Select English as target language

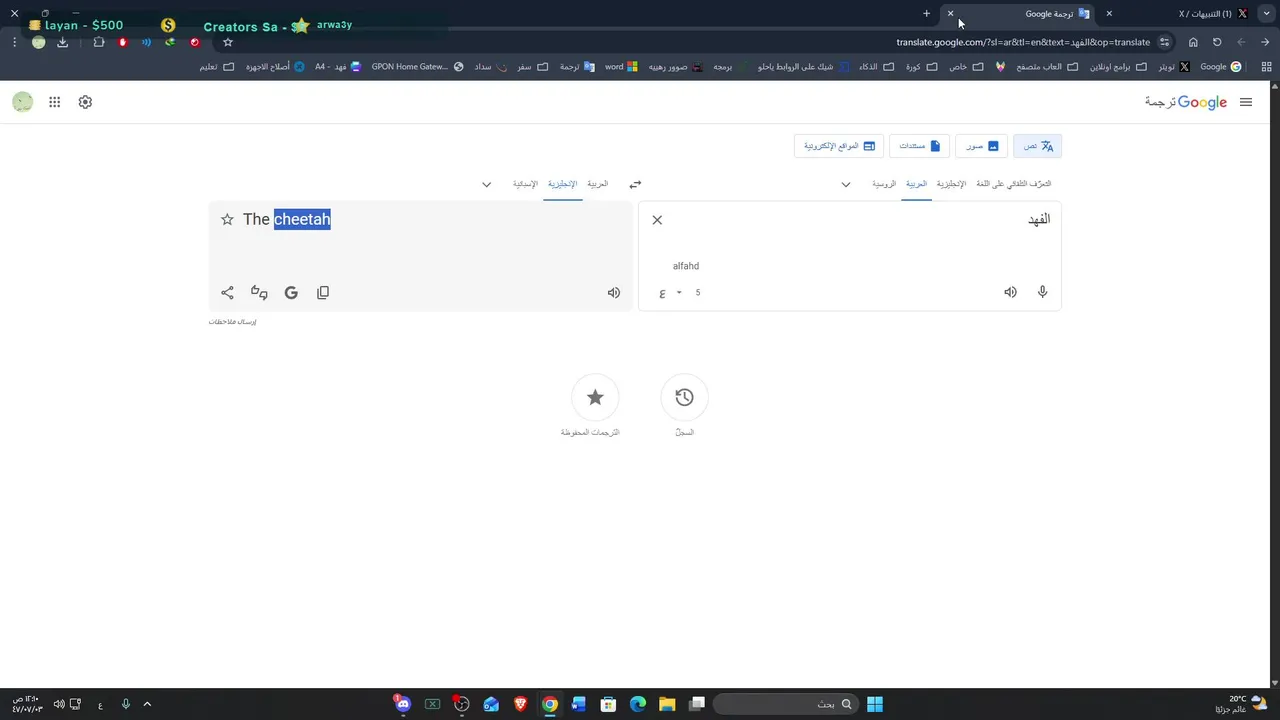(x=563, y=184)
